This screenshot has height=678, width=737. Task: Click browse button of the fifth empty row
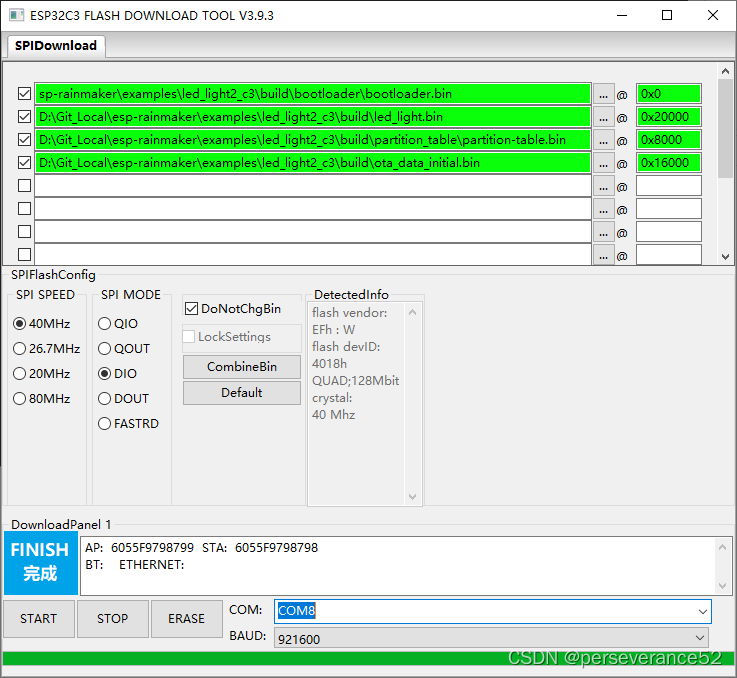[x=604, y=186]
